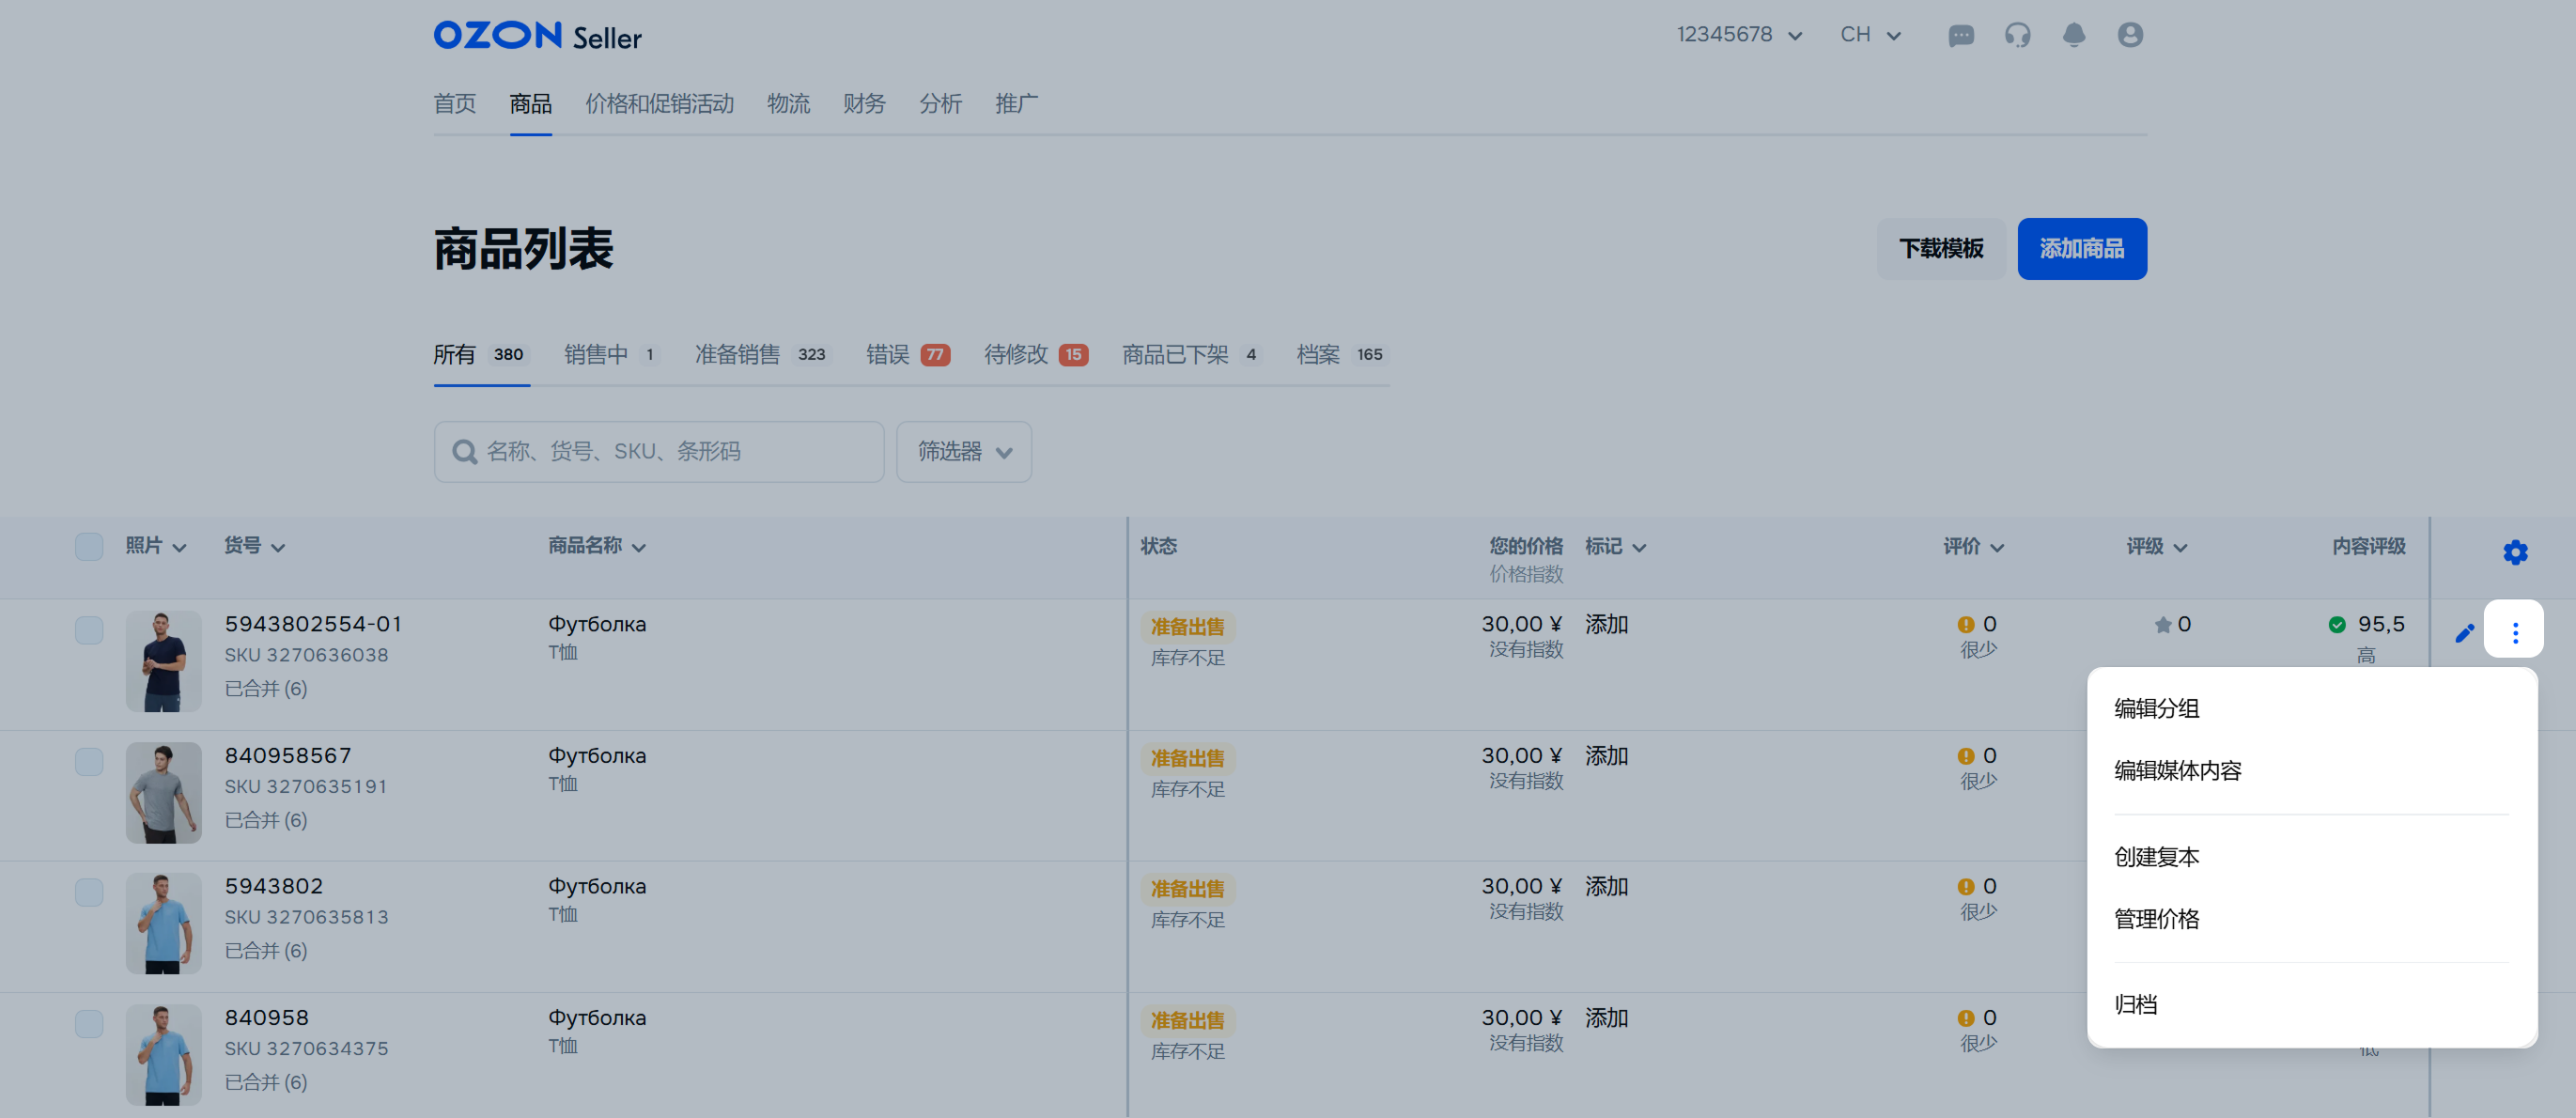Viewport: 2576px width, 1118px height.
Task: Select 归档 in the context menu
Action: 2135,1005
